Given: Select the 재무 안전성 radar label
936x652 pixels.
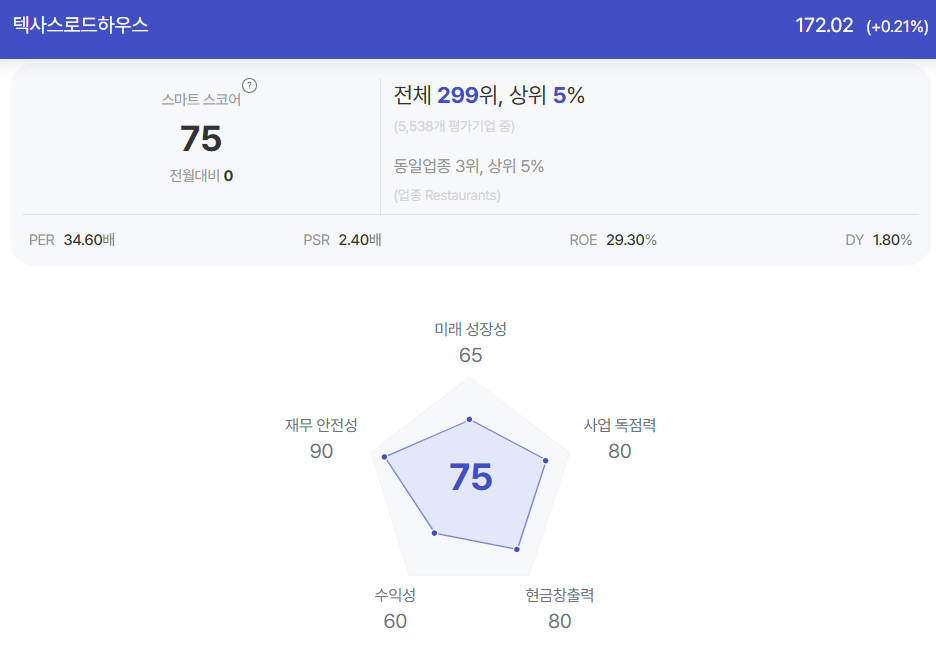Looking at the screenshot, I should click(321, 425).
